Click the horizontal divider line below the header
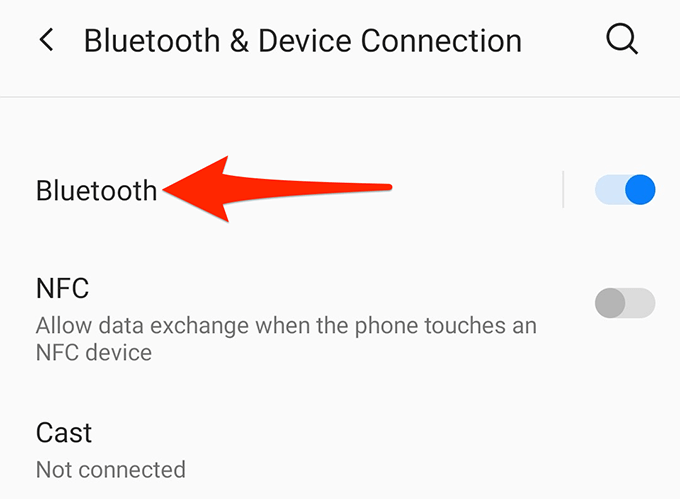This screenshot has height=499, width=680. click(340, 97)
